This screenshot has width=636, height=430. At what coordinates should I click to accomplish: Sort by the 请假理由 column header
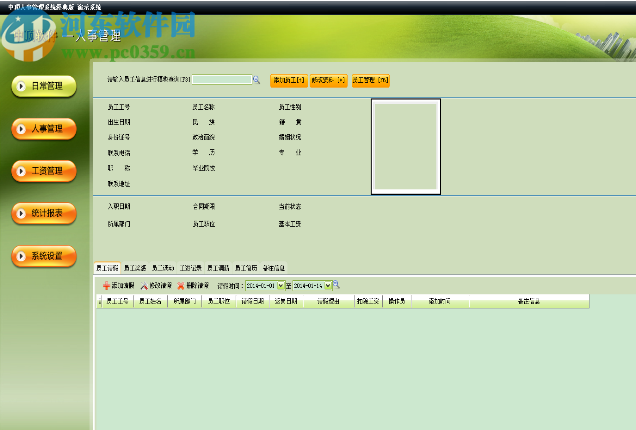click(x=329, y=301)
